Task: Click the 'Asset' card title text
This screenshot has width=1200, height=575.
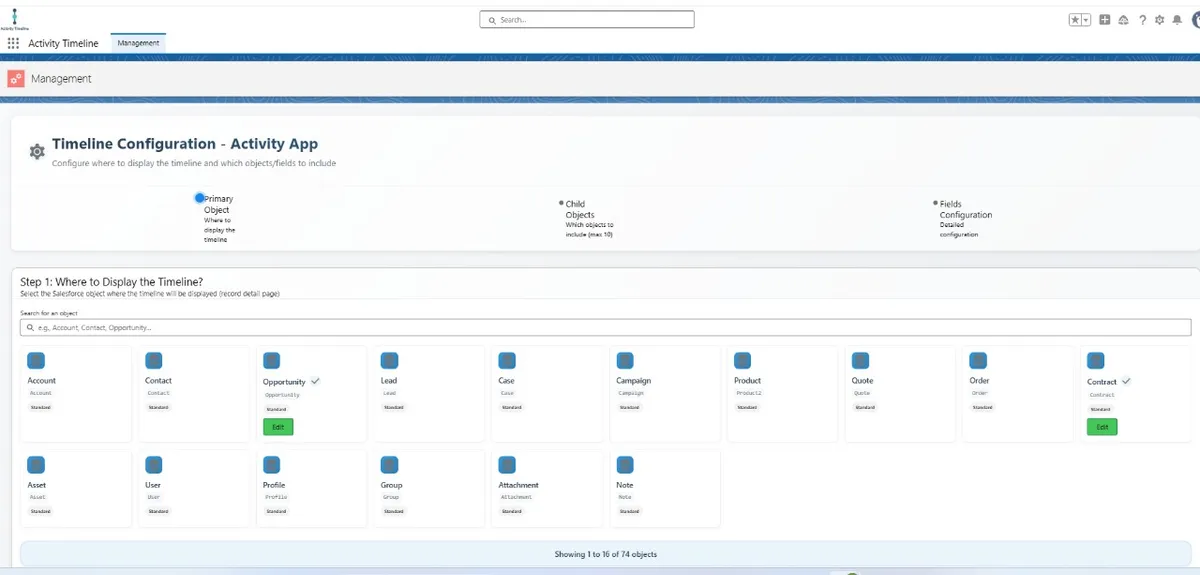Action: (x=37, y=485)
